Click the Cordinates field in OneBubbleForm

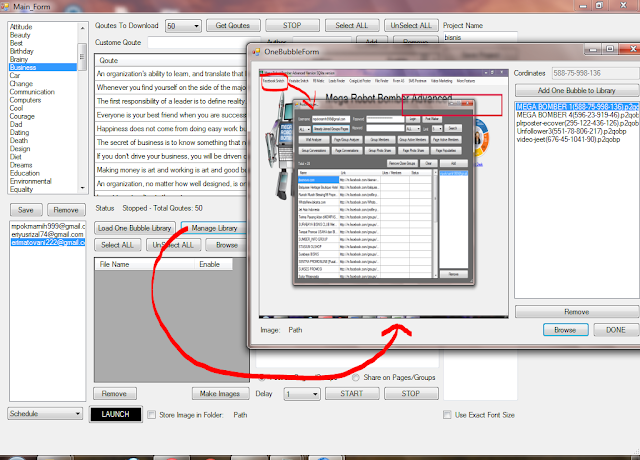(596, 73)
